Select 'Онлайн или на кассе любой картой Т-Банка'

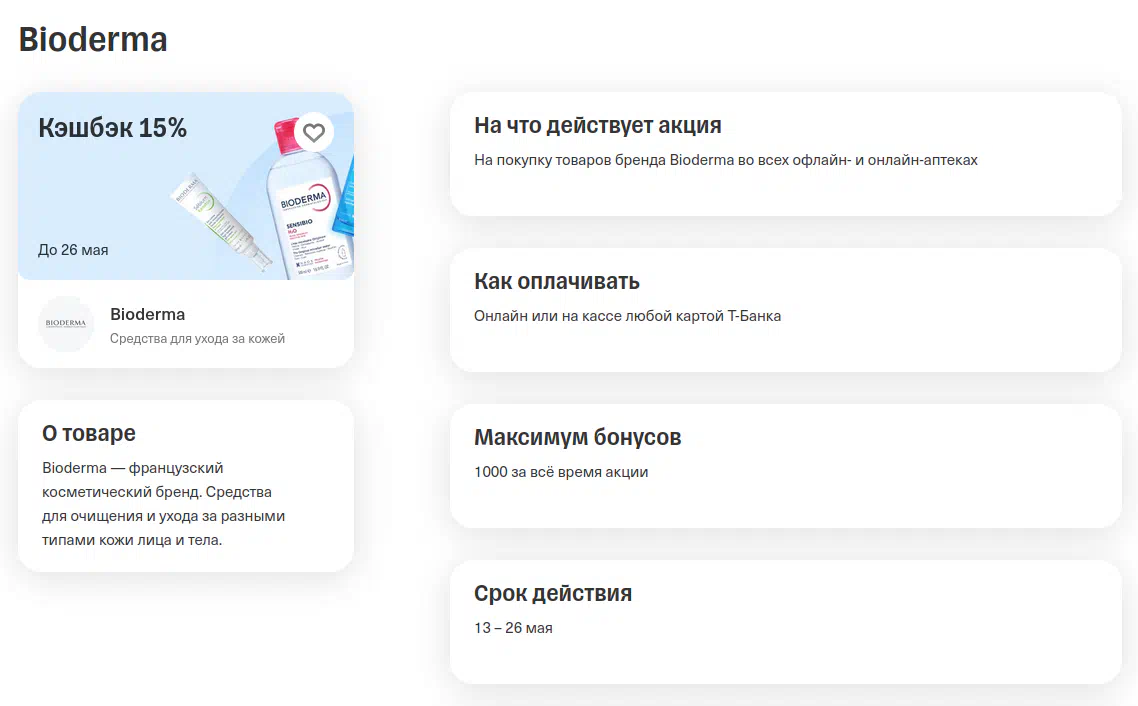pos(628,316)
